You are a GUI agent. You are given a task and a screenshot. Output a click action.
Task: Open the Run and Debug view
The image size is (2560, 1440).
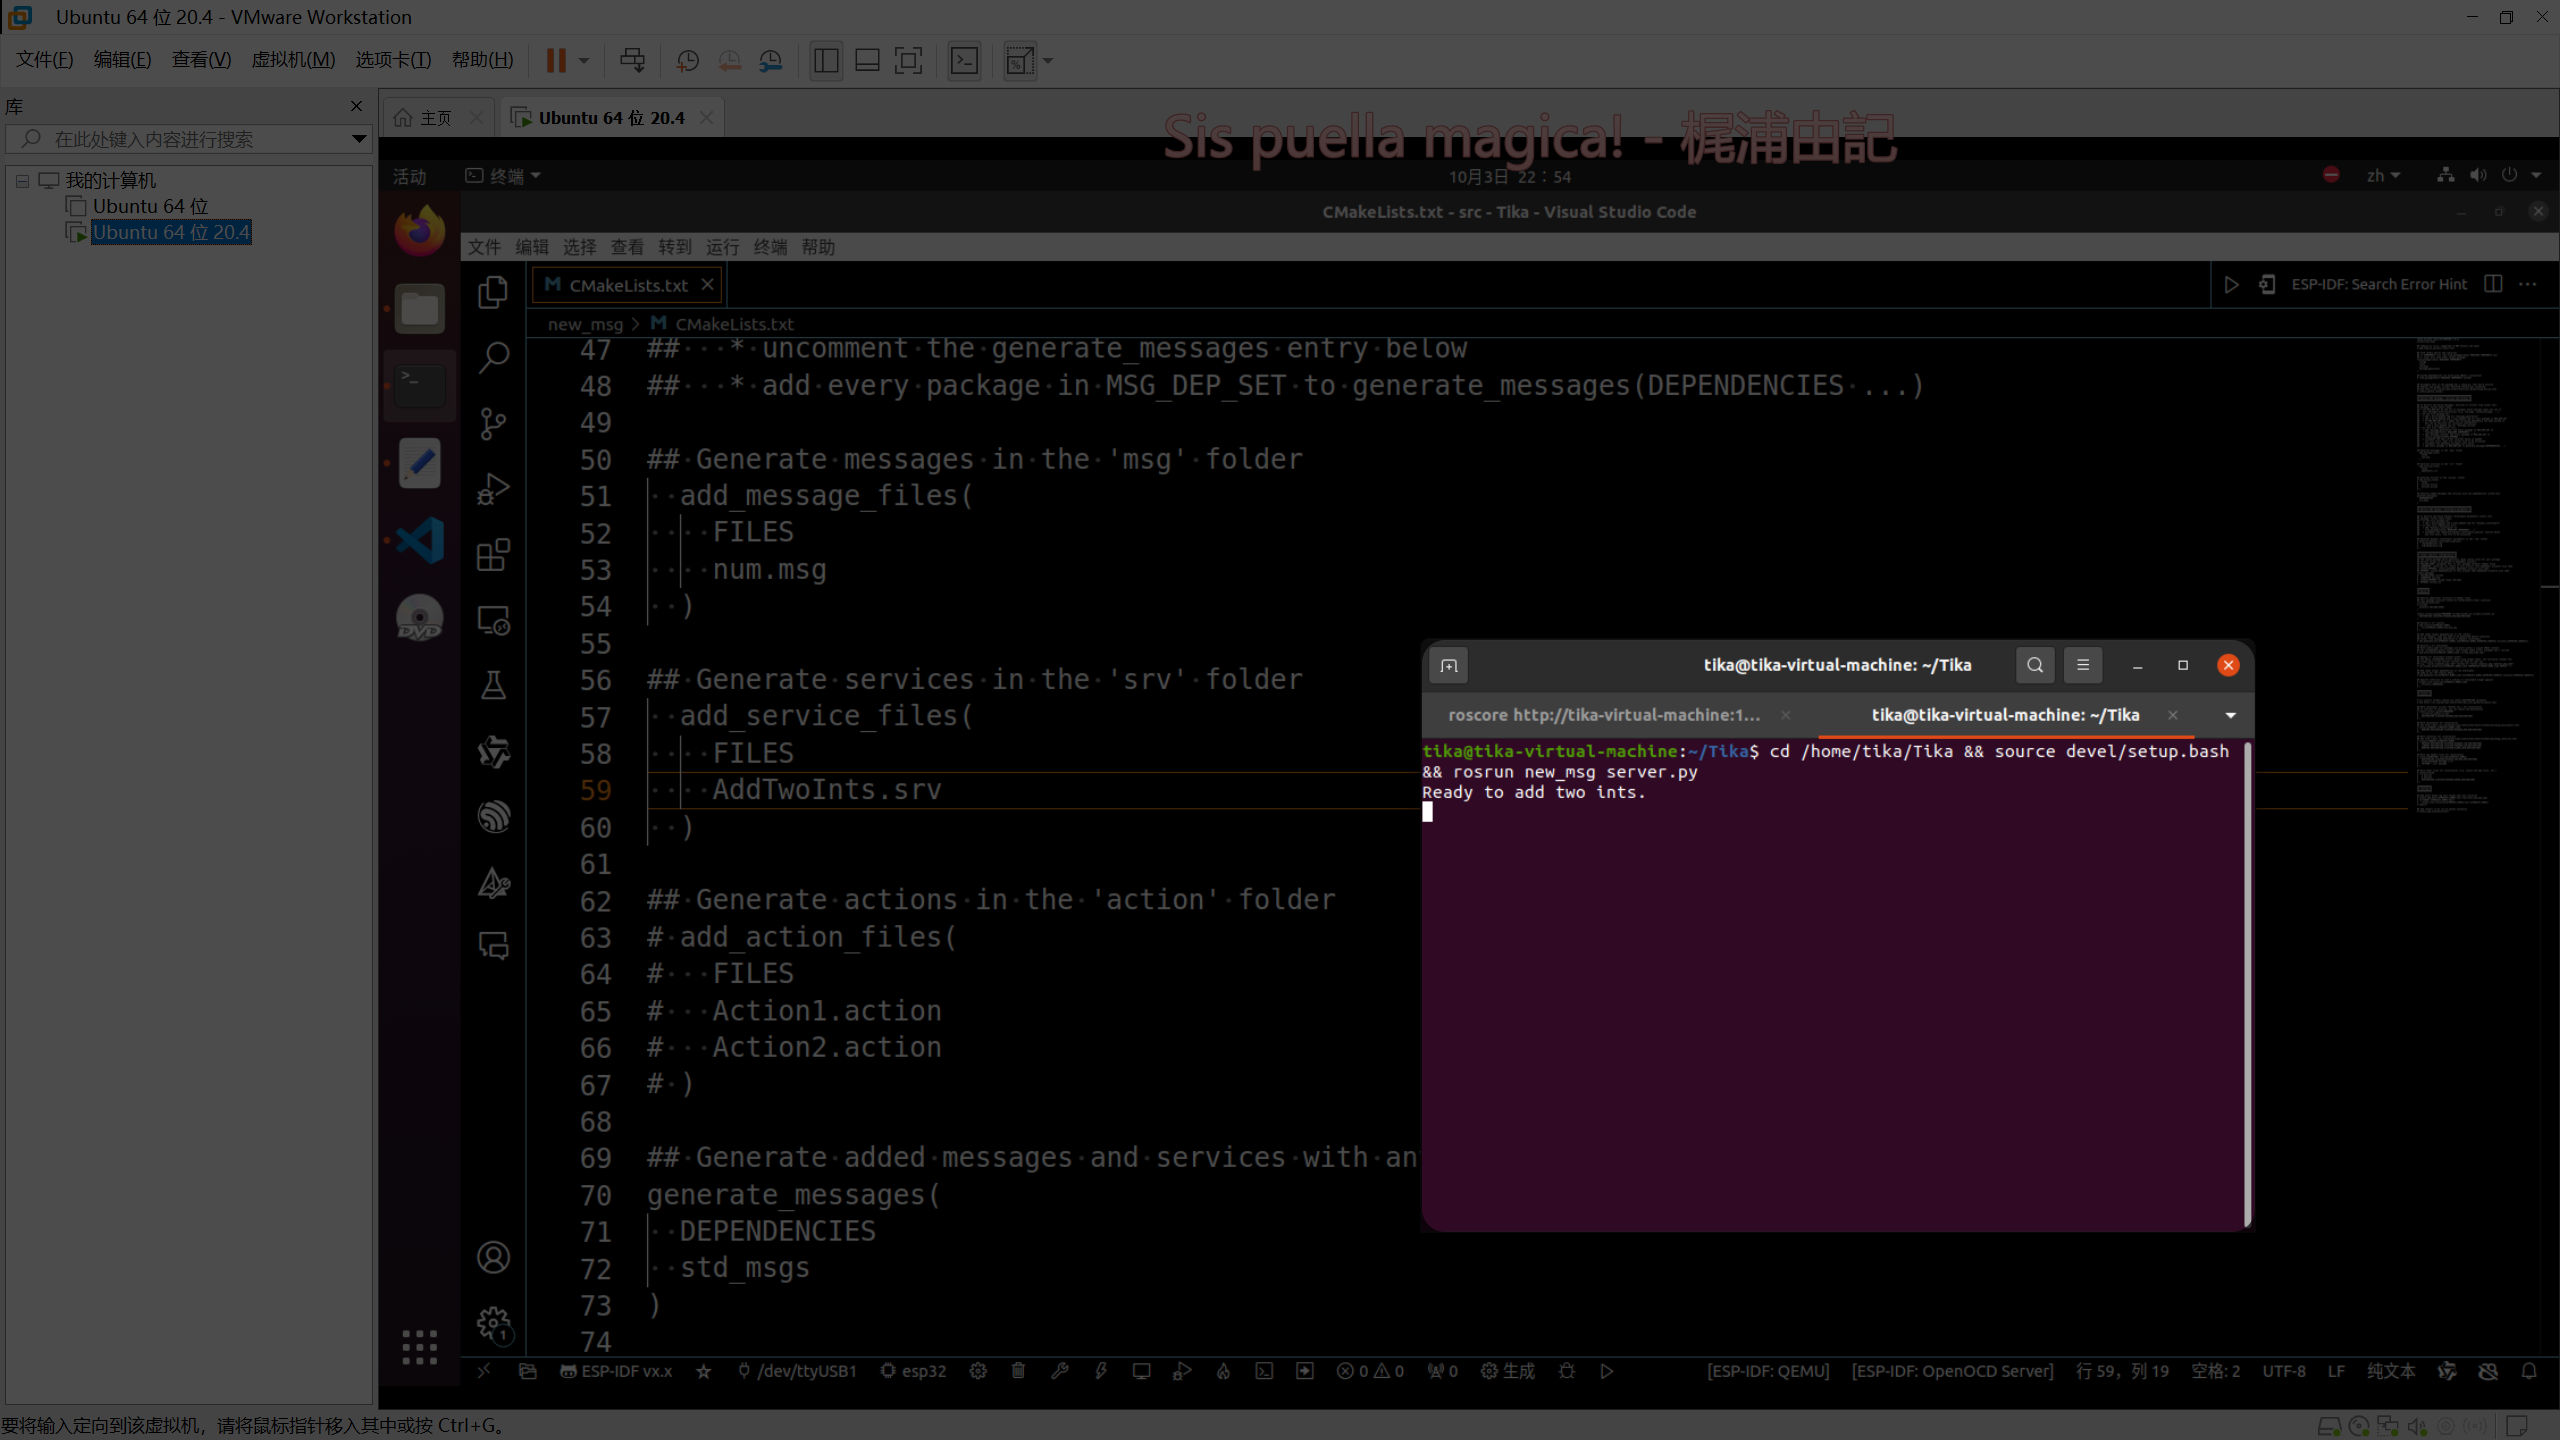pyautogui.click(x=493, y=489)
